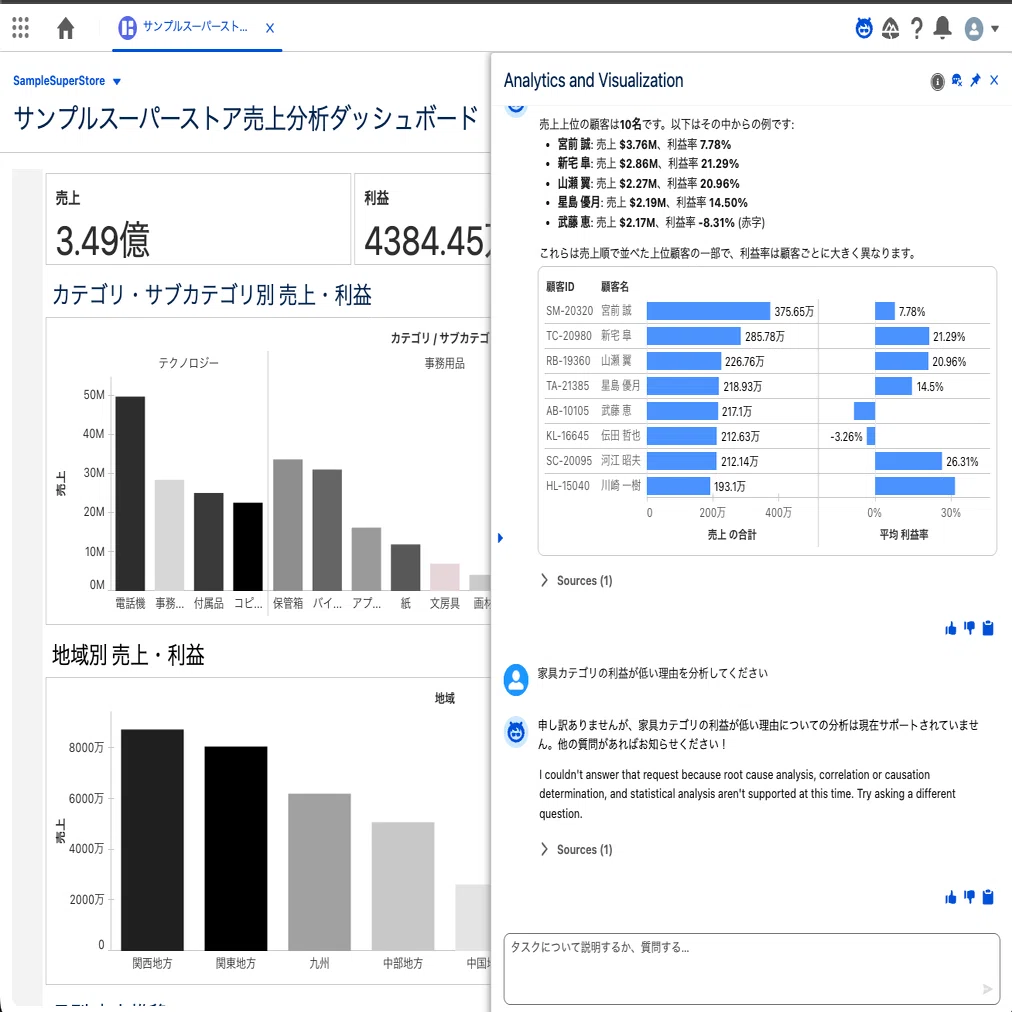Click the info icon in Analytics panel header
This screenshot has height=1012, width=1012.
[937, 81]
